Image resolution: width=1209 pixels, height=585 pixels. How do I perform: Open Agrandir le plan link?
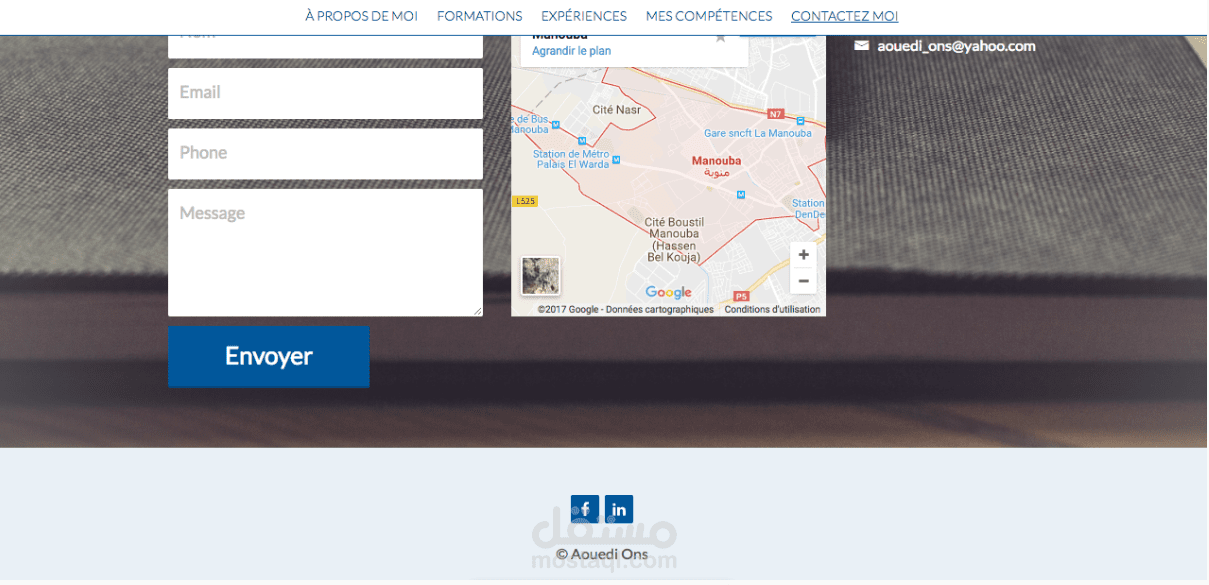[571, 51]
